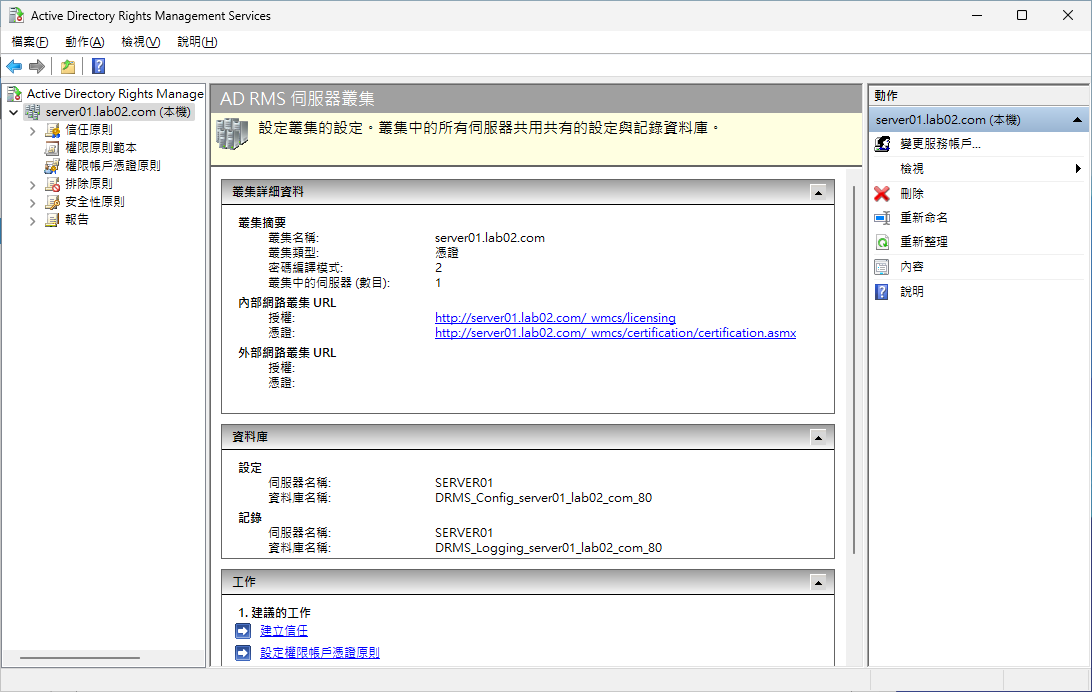Click the center pane vertical scrollbar
The width and height of the screenshot is (1092, 692).
(x=854, y=369)
